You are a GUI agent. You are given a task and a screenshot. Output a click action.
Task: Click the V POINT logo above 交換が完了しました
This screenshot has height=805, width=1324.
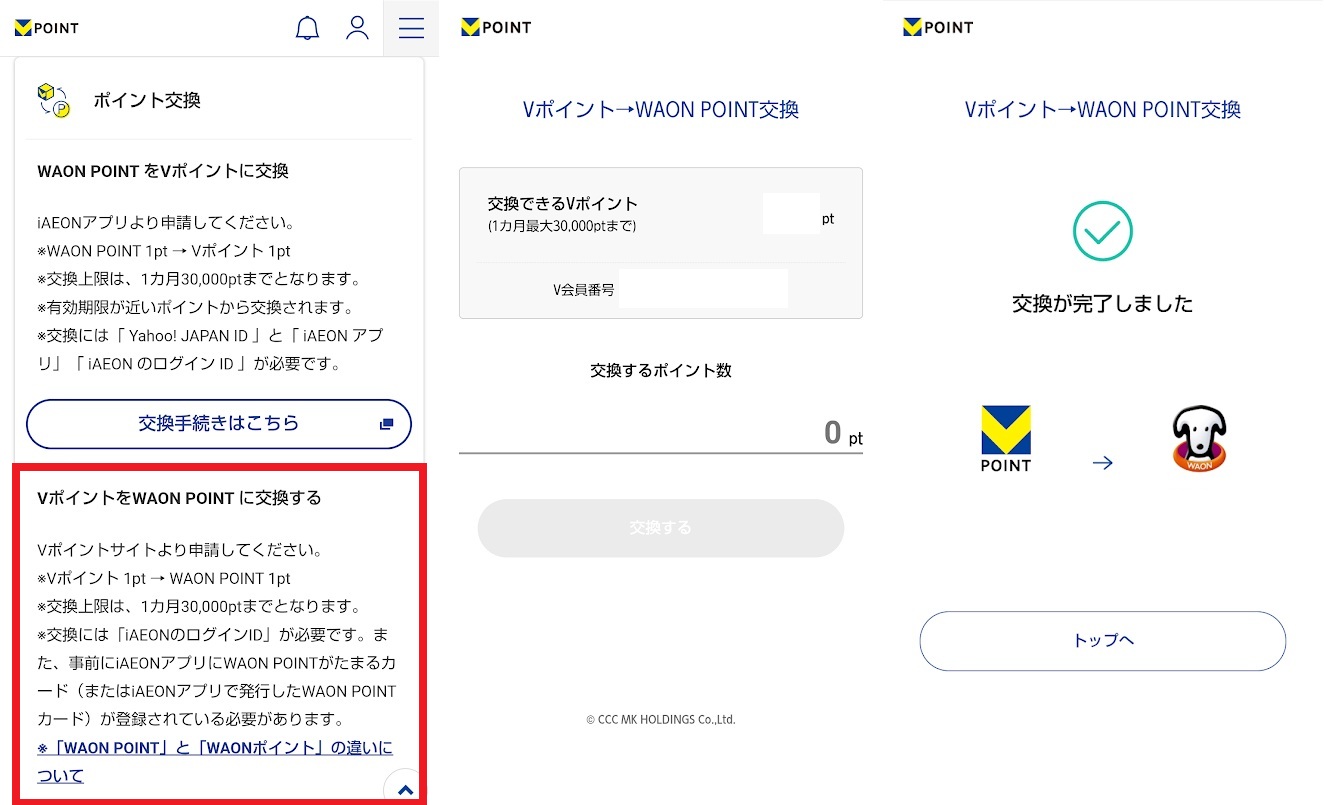[938, 28]
